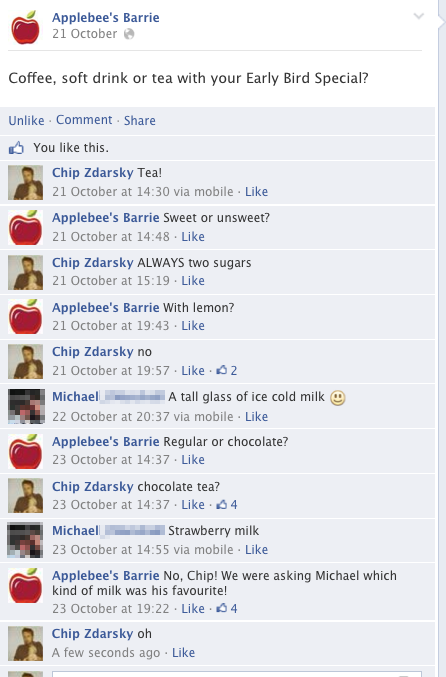This screenshot has height=677, width=446.
Task: Like the 'Strawberry milk' comment
Action: [x=256, y=549]
